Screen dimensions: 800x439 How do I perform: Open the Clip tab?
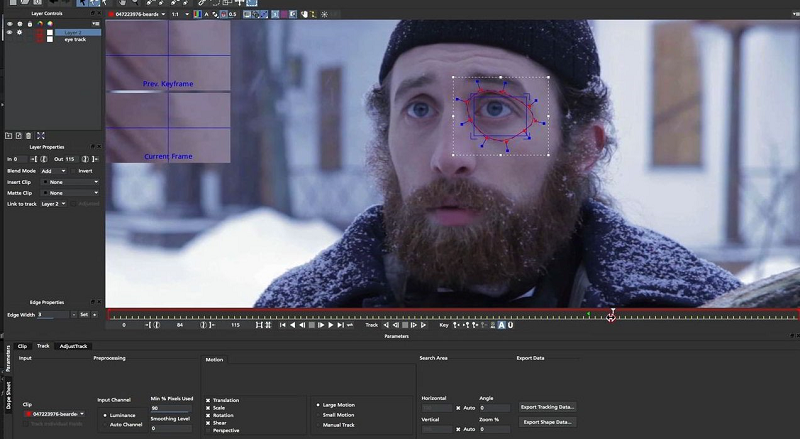[23, 346]
